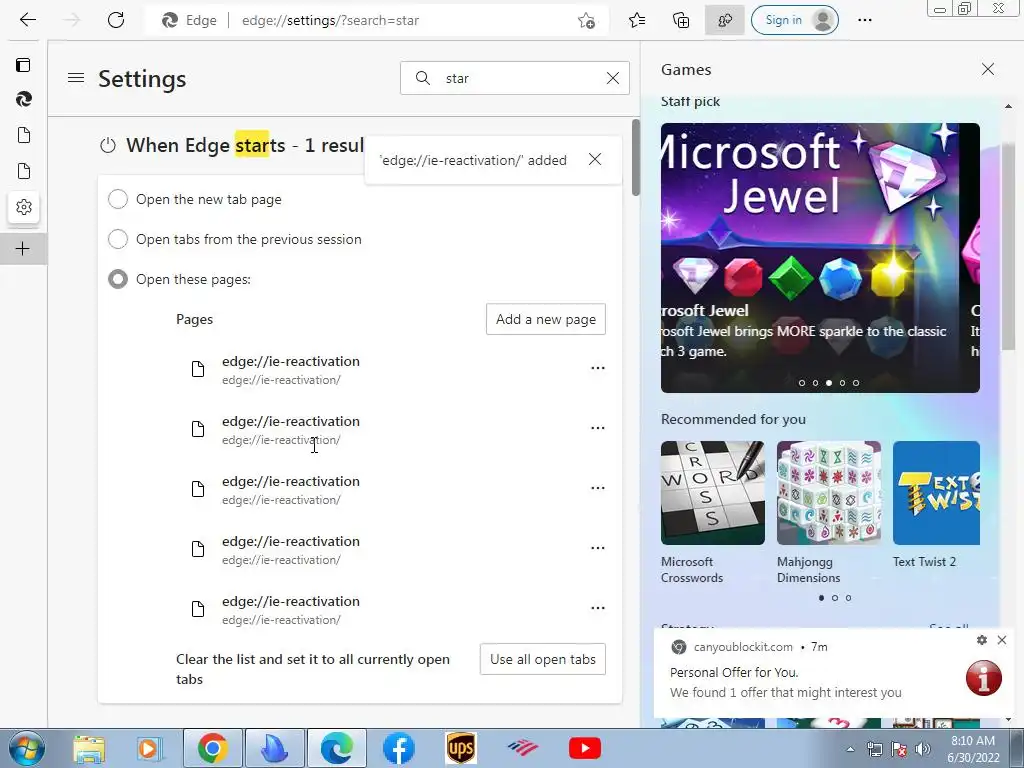Launch the media player taskbar icon

(150, 748)
